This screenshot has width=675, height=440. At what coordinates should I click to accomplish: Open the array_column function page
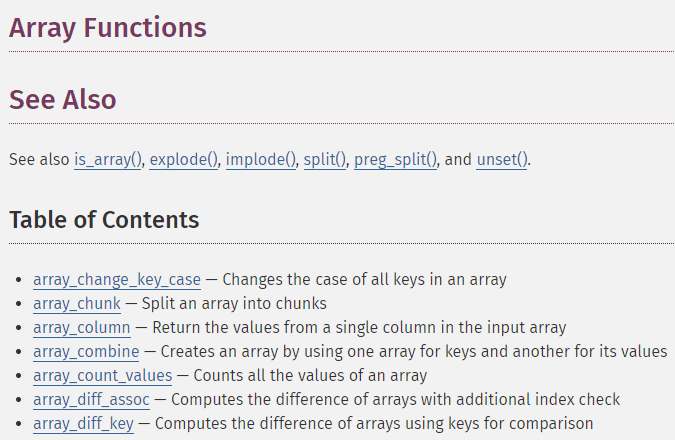[82, 328]
